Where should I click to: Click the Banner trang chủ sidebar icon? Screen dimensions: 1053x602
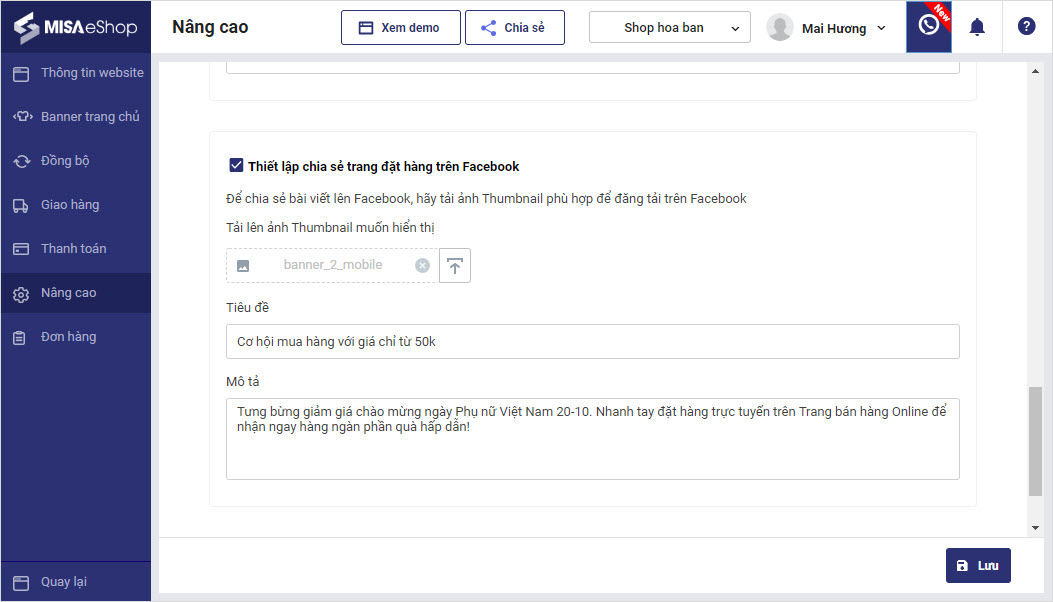click(22, 117)
